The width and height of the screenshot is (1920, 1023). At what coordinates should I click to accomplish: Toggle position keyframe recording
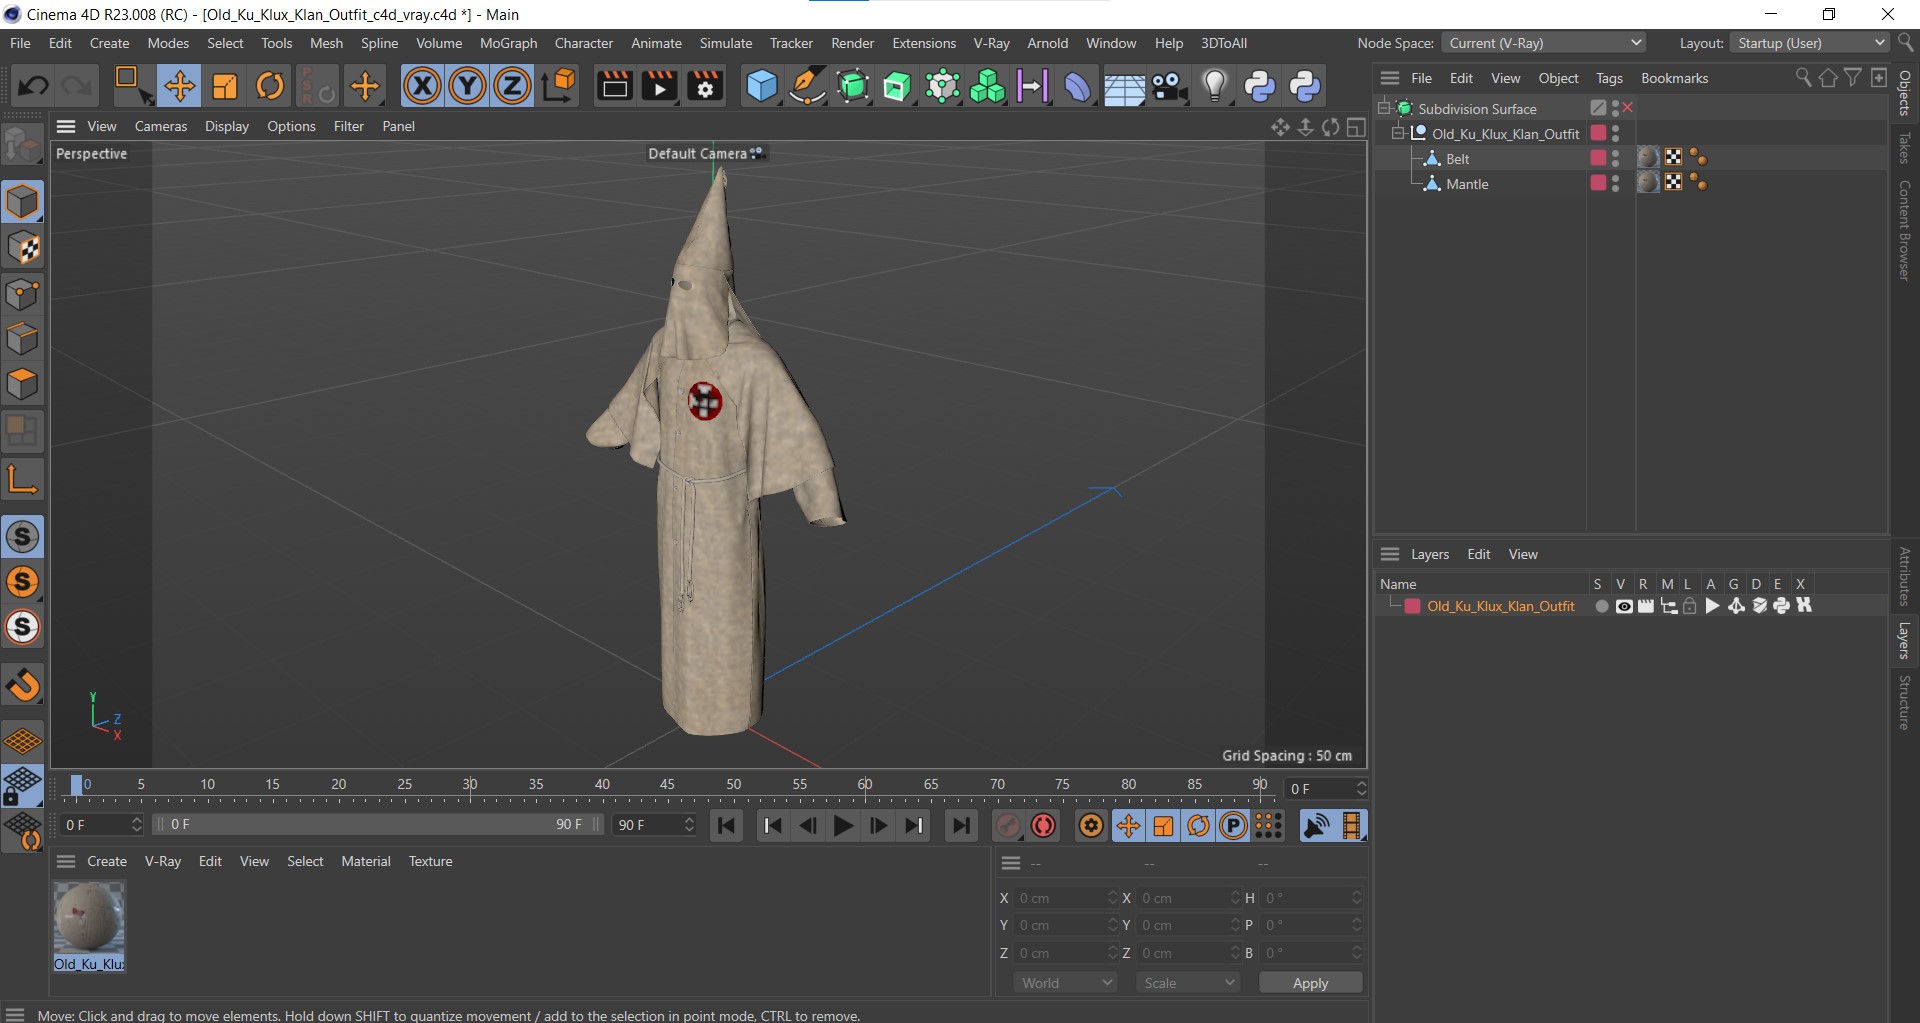click(1128, 826)
